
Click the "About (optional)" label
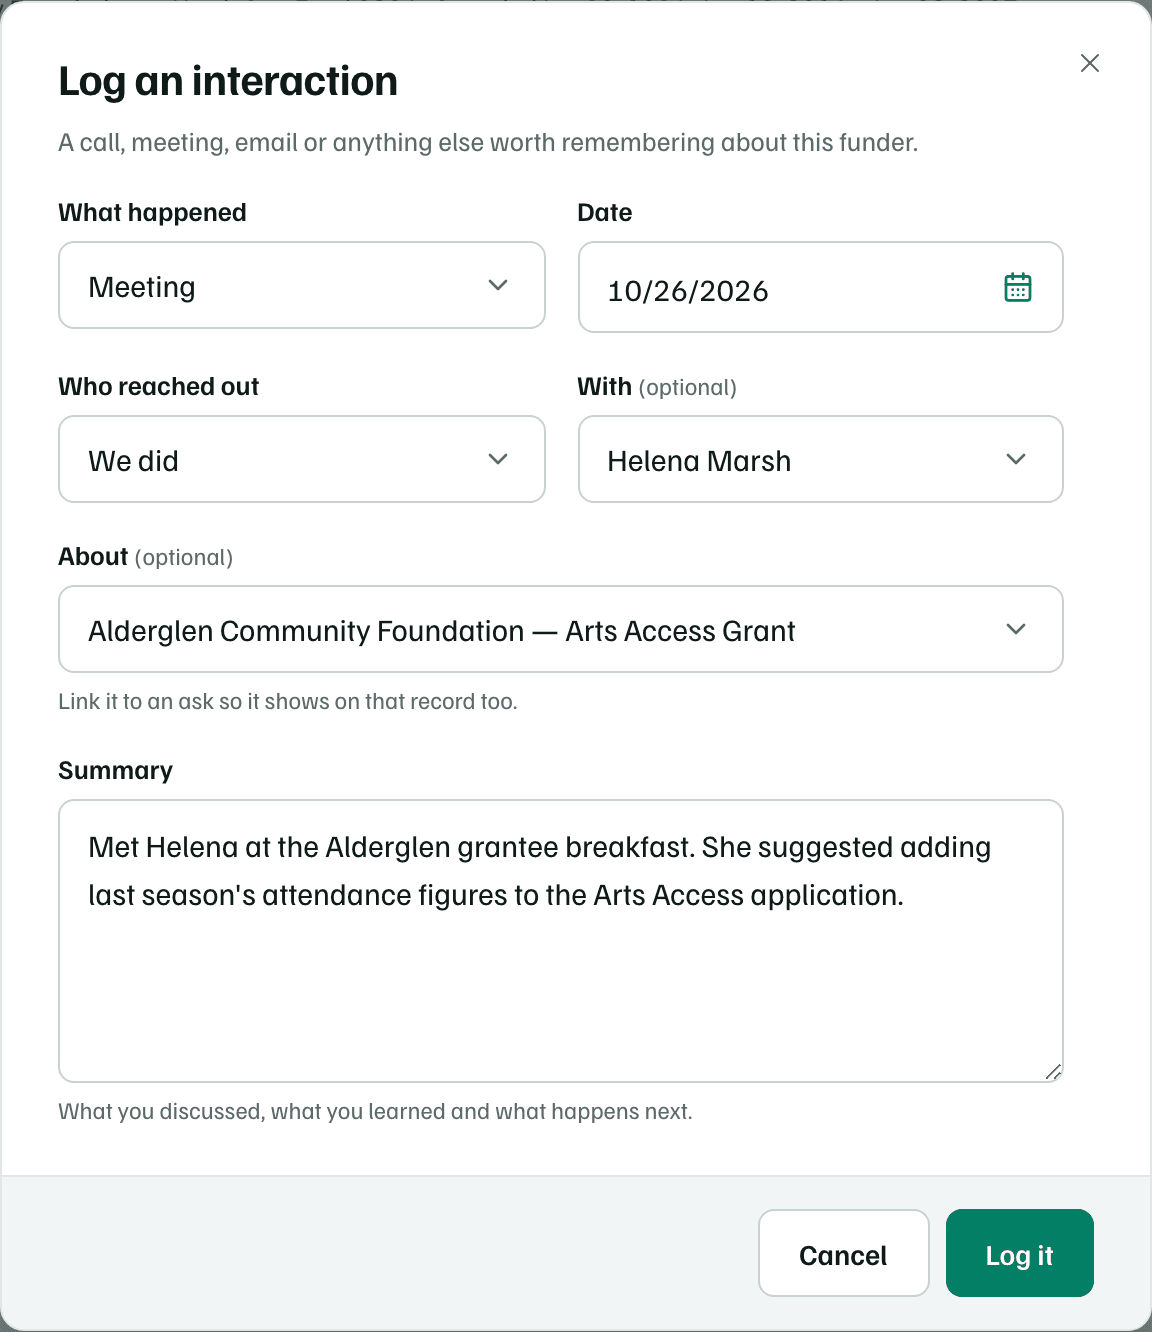(146, 556)
